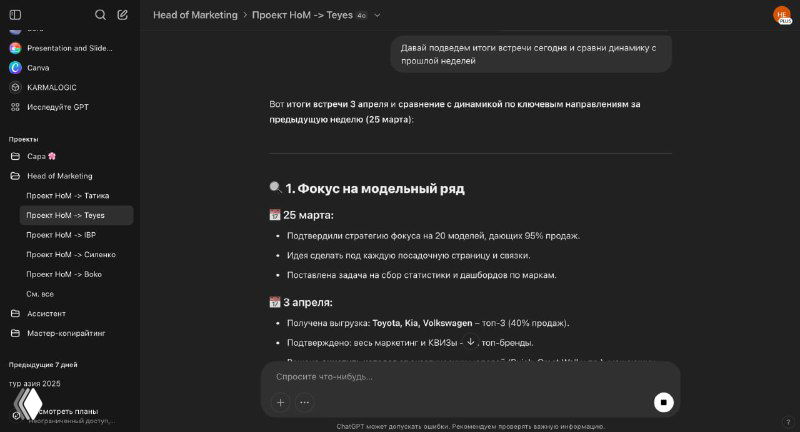
Task: Go to Head of Marketing breadcrumb
Action: 195,15
